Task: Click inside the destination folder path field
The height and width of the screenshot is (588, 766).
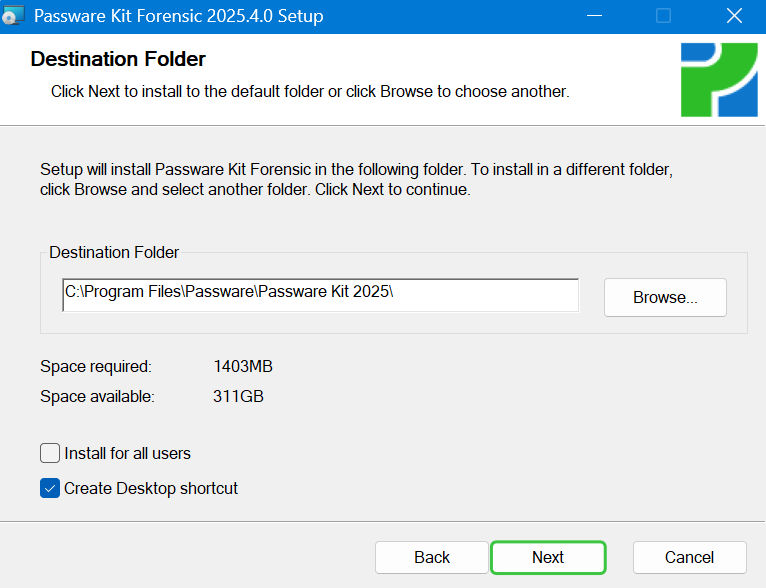Action: (320, 294)
